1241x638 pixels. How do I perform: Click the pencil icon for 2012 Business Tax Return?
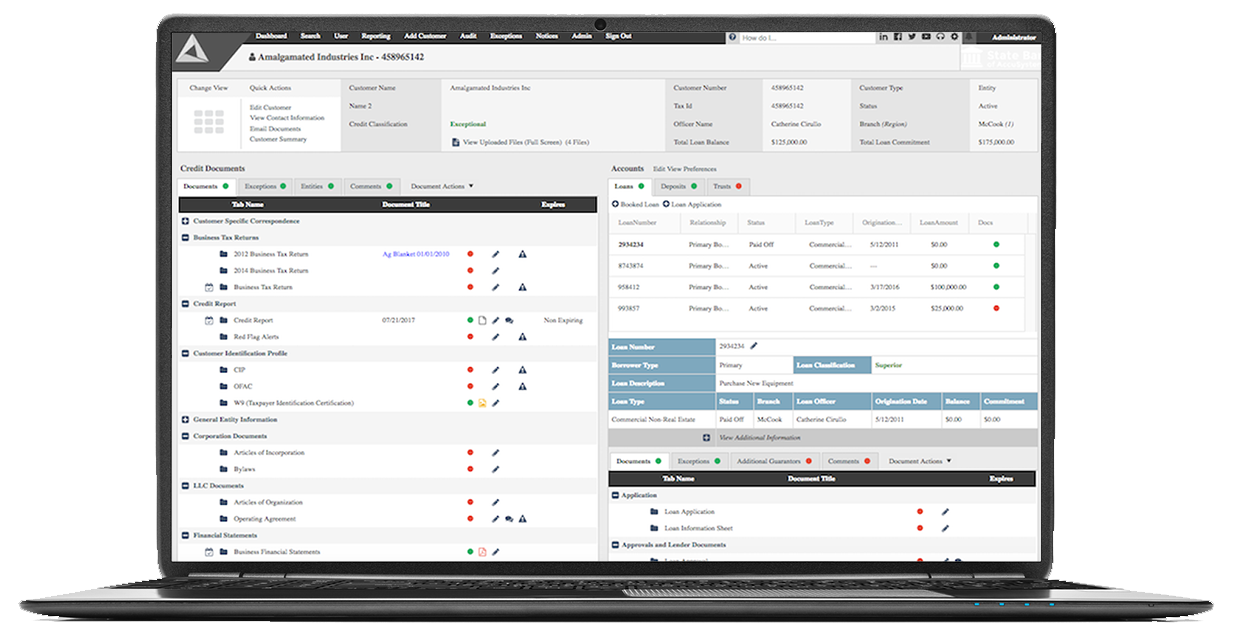click(x=495, y=254)
